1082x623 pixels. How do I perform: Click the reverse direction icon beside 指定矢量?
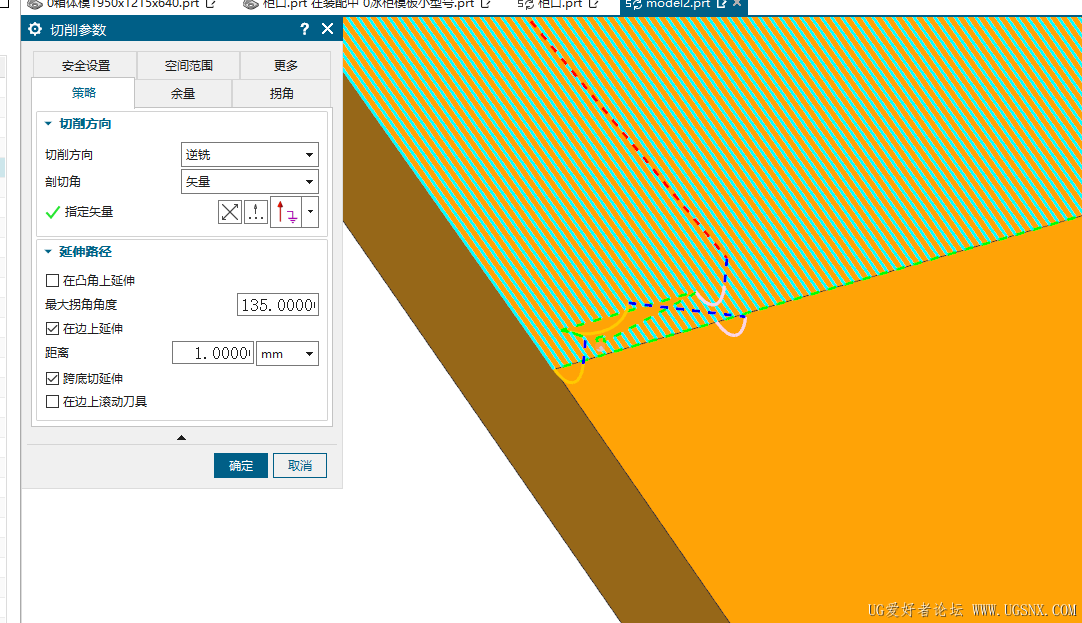tap(230, 212)
